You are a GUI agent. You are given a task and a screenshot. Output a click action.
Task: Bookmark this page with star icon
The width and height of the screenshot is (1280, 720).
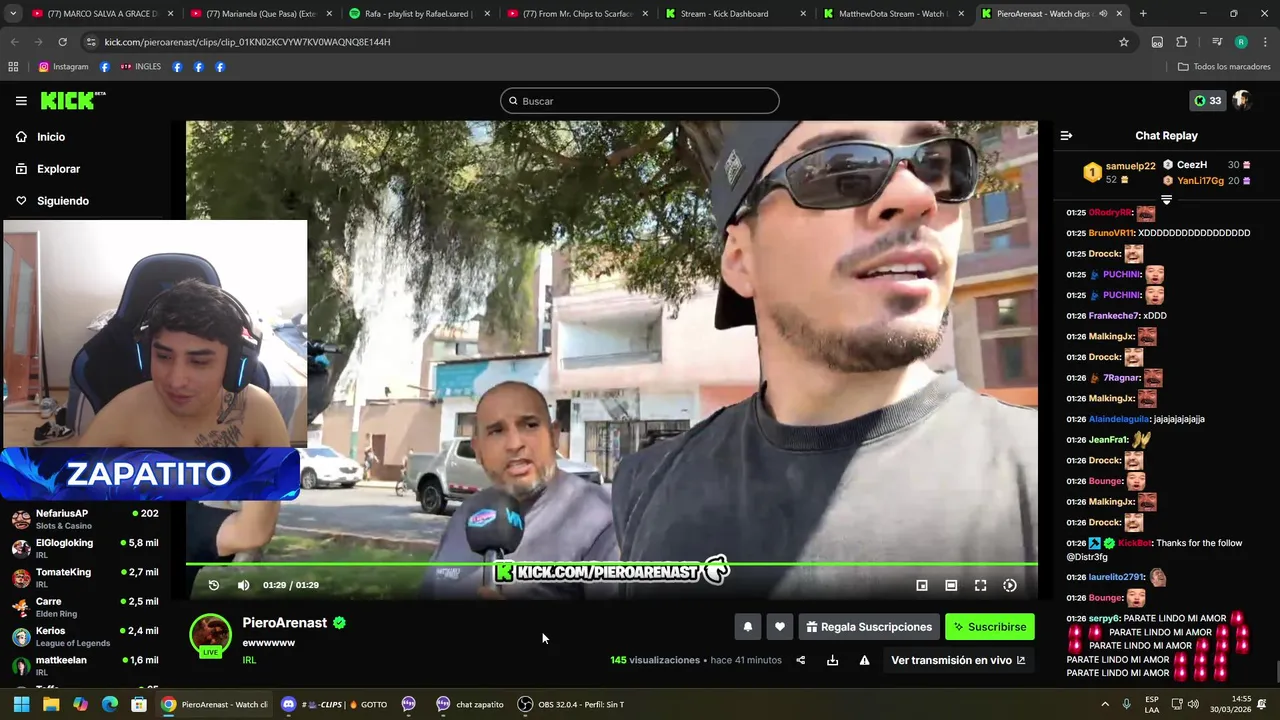1124,42
